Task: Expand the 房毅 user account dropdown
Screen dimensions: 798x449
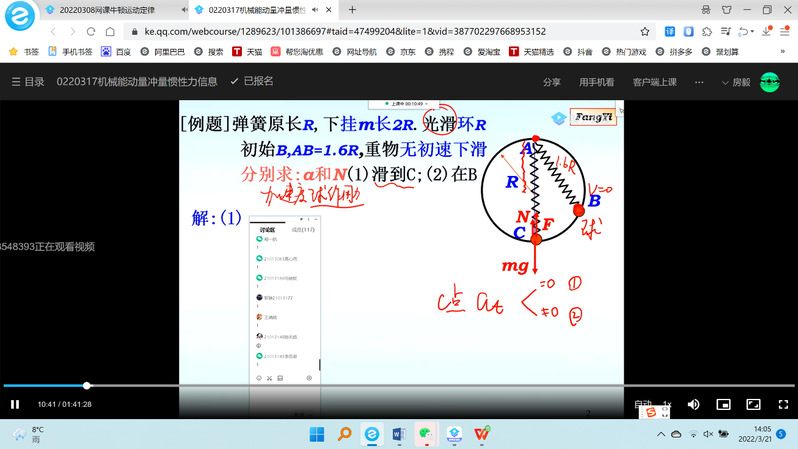Action: point(735,82)
